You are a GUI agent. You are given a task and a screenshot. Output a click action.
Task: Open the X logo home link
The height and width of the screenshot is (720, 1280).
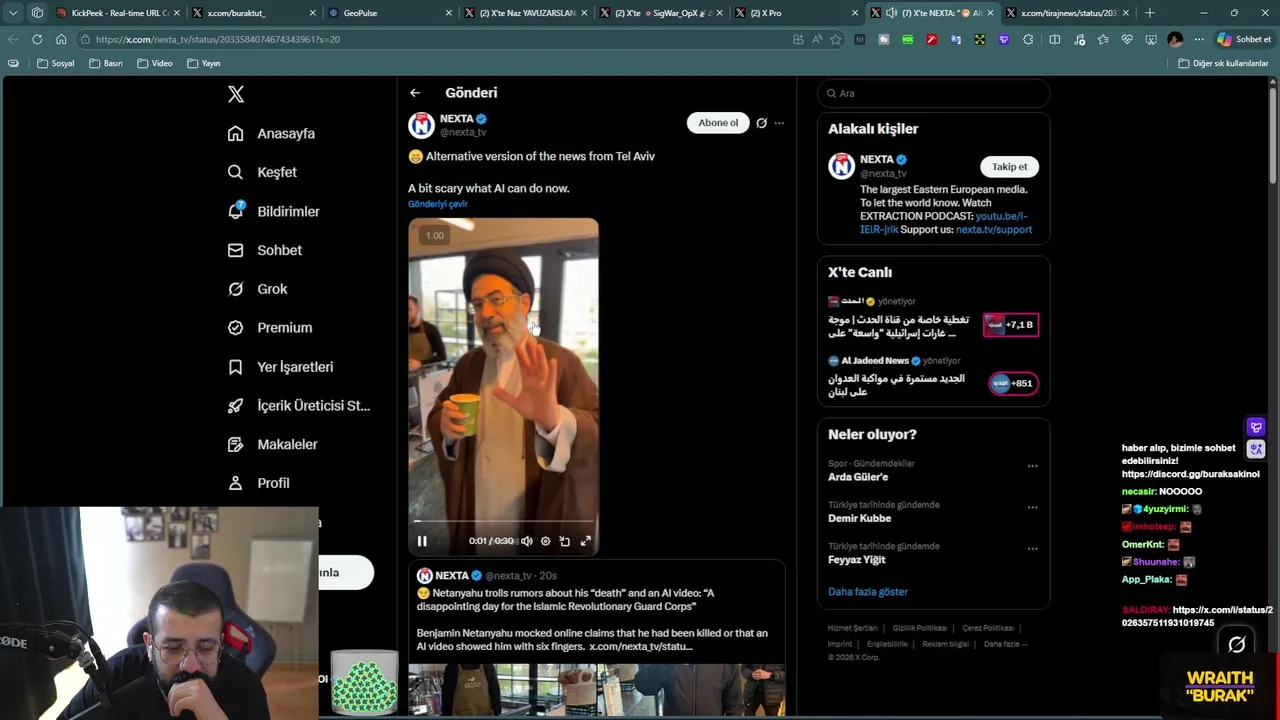(236, 94)
